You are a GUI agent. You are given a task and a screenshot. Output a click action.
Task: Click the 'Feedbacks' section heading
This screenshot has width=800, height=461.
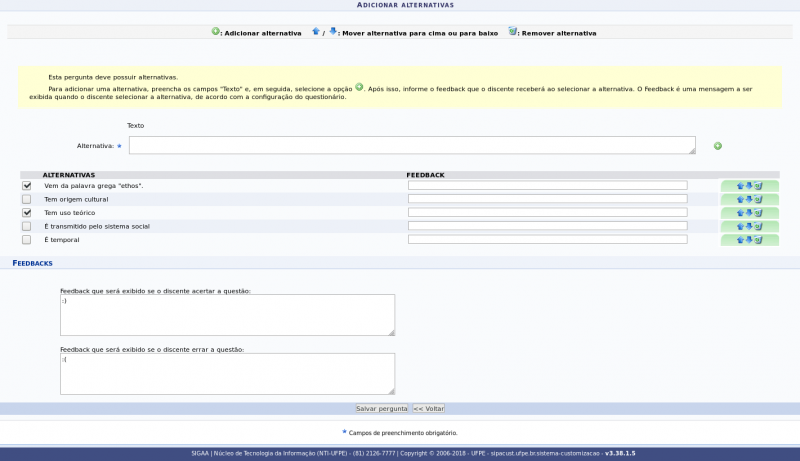click(33, 263)
